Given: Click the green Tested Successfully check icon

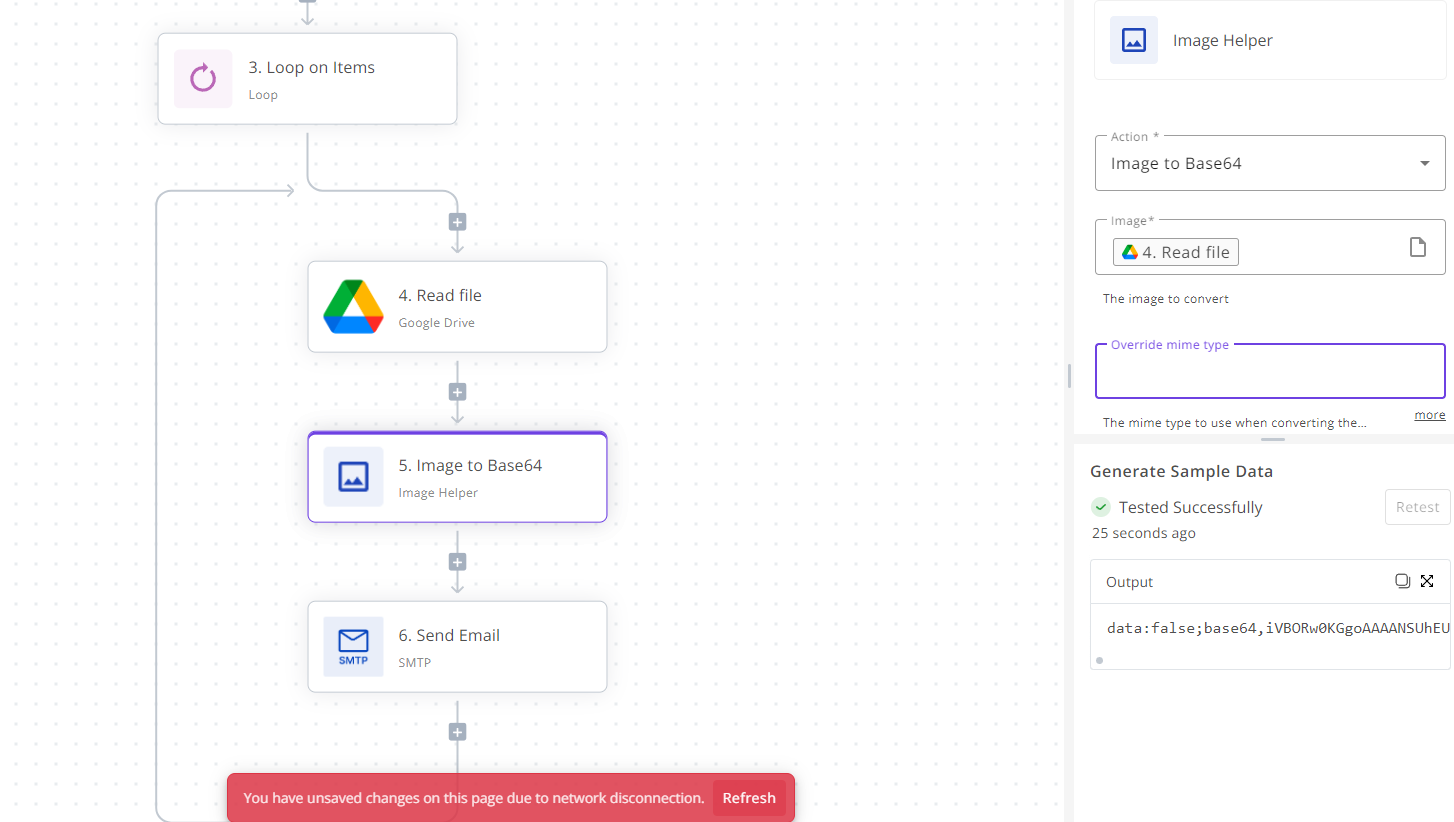Looking at the screenshot, I should pyautogui.click(x=1101, y=507).
